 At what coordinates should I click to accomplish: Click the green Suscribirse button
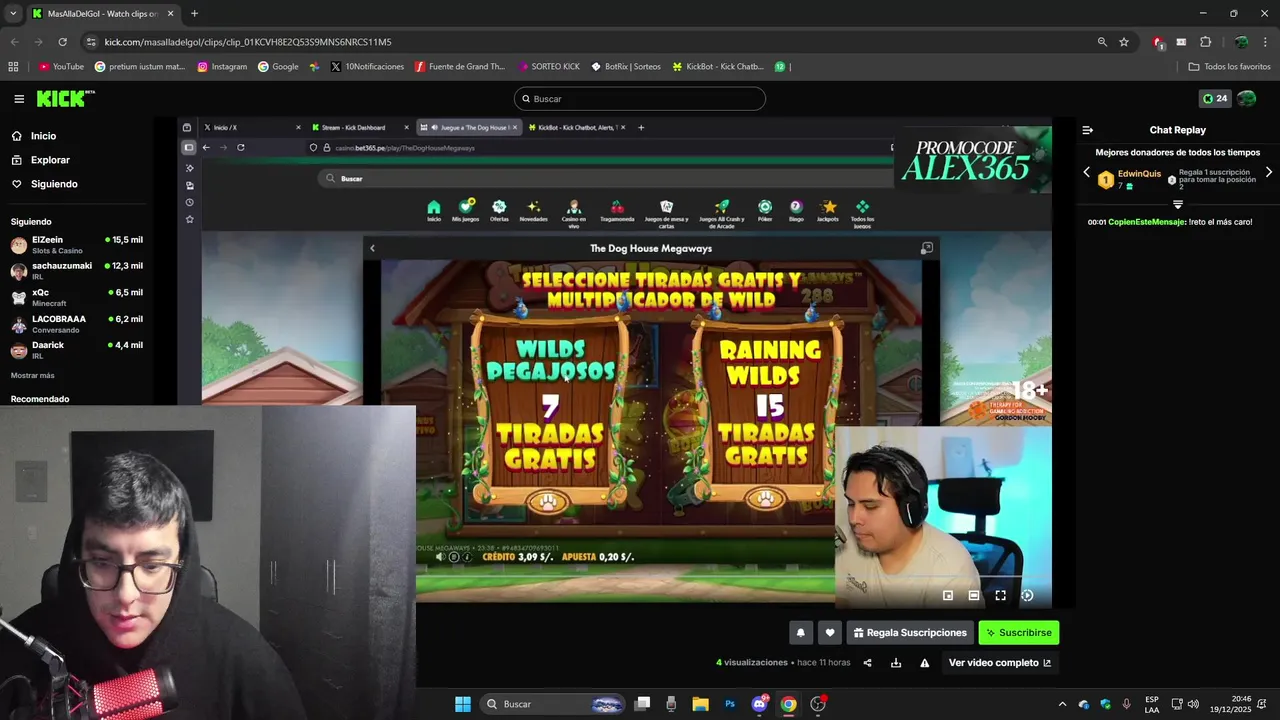[x=1018, y=633]
